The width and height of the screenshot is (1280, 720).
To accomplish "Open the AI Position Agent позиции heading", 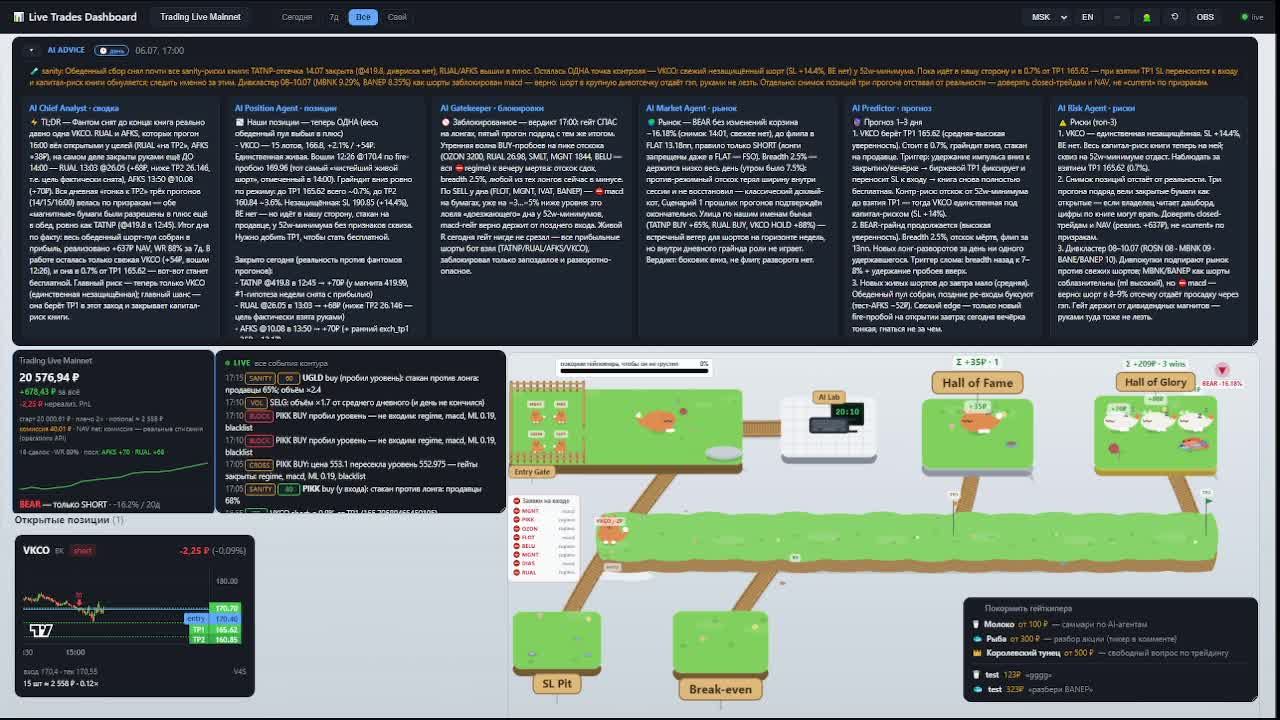I will (x=285, y=108).
